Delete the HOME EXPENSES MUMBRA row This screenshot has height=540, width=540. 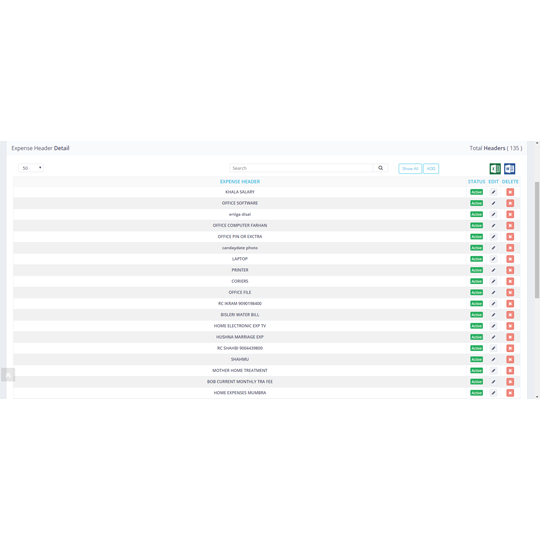click(x=510, y=393)
